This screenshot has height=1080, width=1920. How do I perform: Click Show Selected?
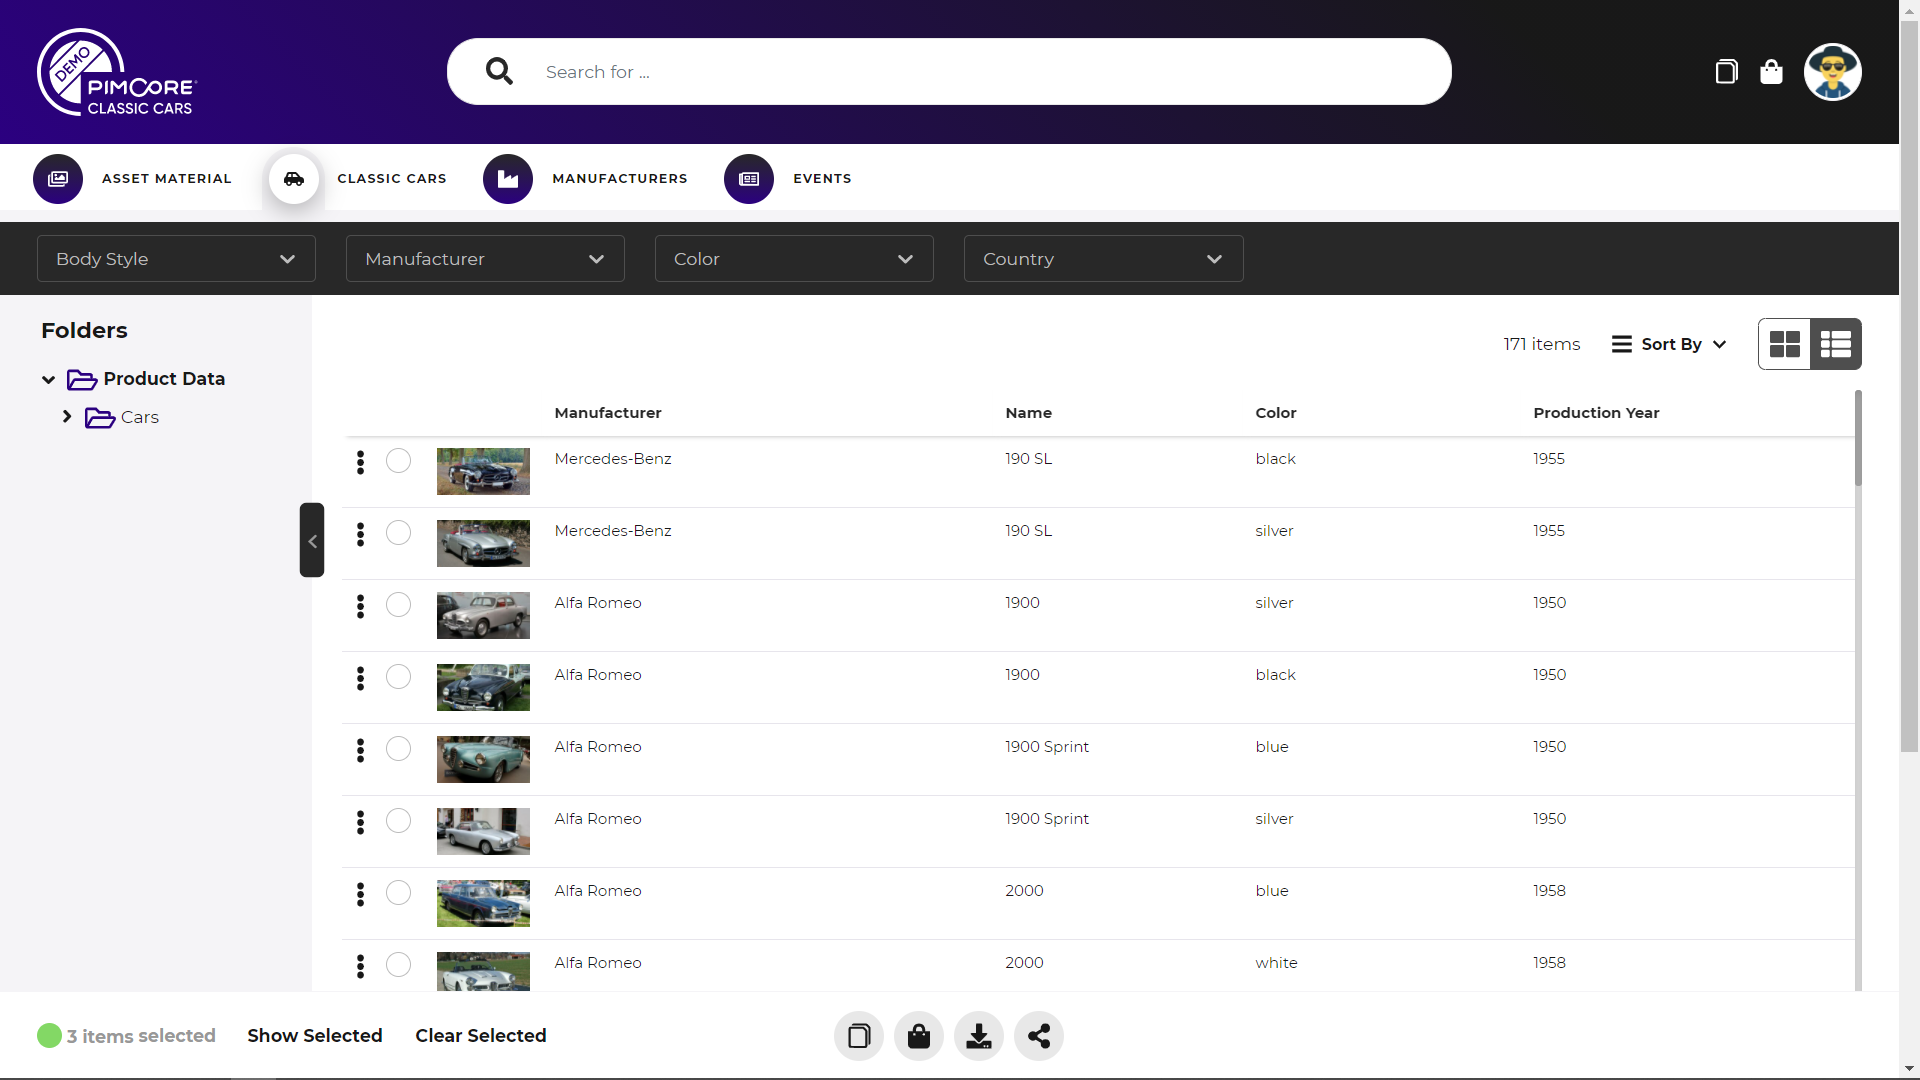pos(315,1036)
